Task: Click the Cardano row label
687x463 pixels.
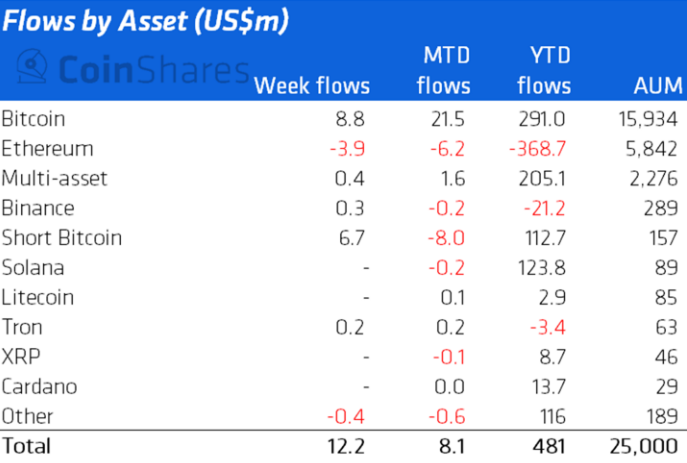Action: (x=40, y=386)
